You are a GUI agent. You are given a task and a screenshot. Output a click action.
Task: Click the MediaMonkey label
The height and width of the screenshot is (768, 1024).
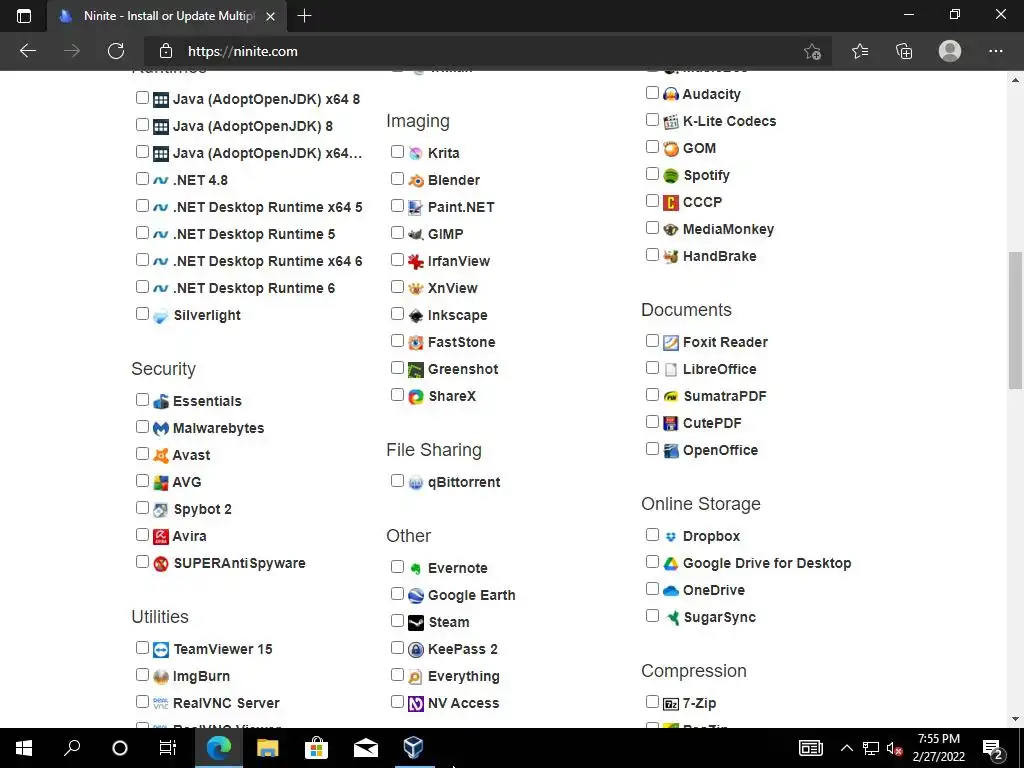point(728,229)
